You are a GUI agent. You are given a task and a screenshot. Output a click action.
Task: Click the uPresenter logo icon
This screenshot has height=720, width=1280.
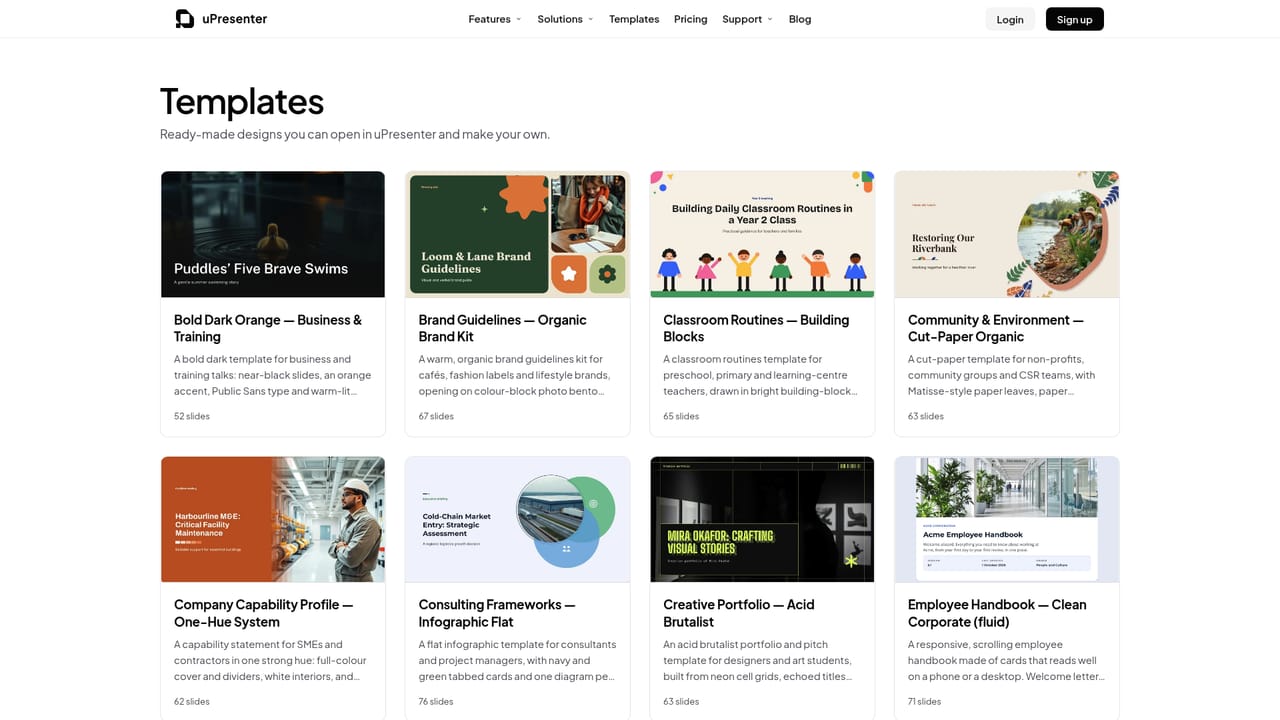(x=185, y=19)
